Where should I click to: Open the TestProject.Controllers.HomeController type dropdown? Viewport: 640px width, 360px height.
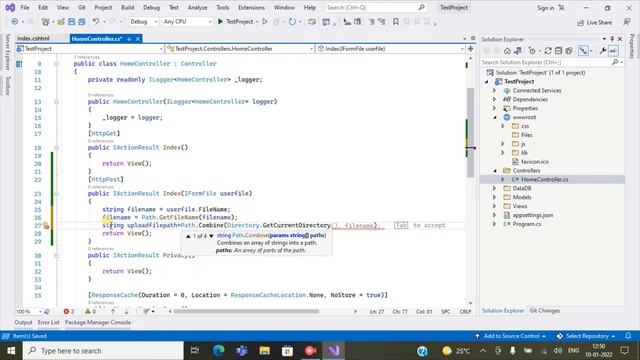pyautogui.click(x=240, y=49)
